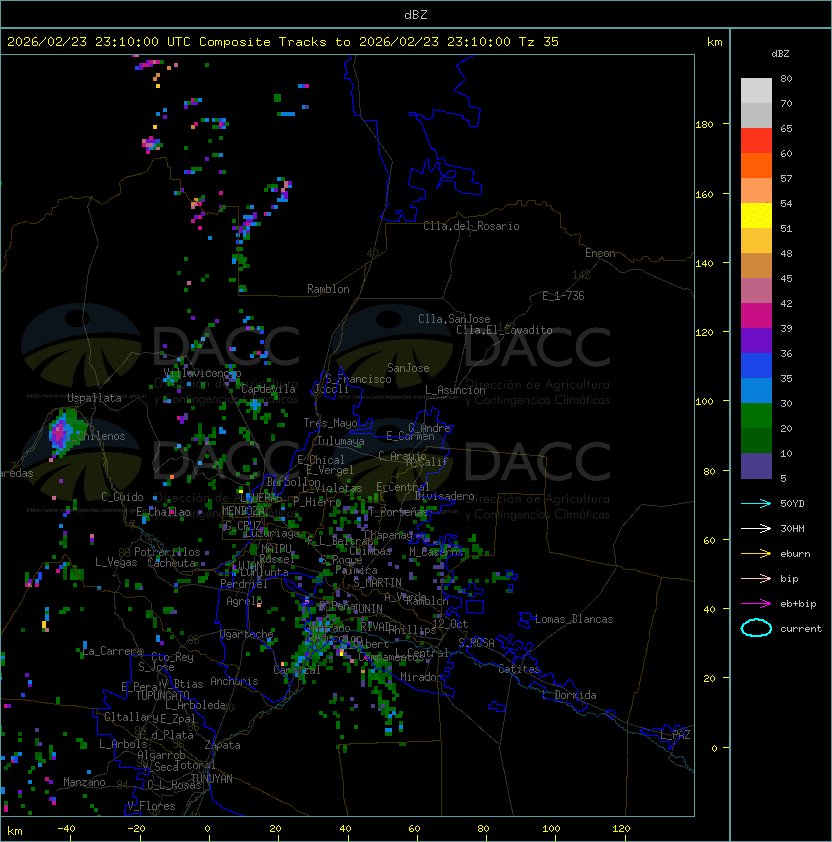Choose the light gray top swatch below 80
This screenshot has height=842, width=832.
(756, 90)
